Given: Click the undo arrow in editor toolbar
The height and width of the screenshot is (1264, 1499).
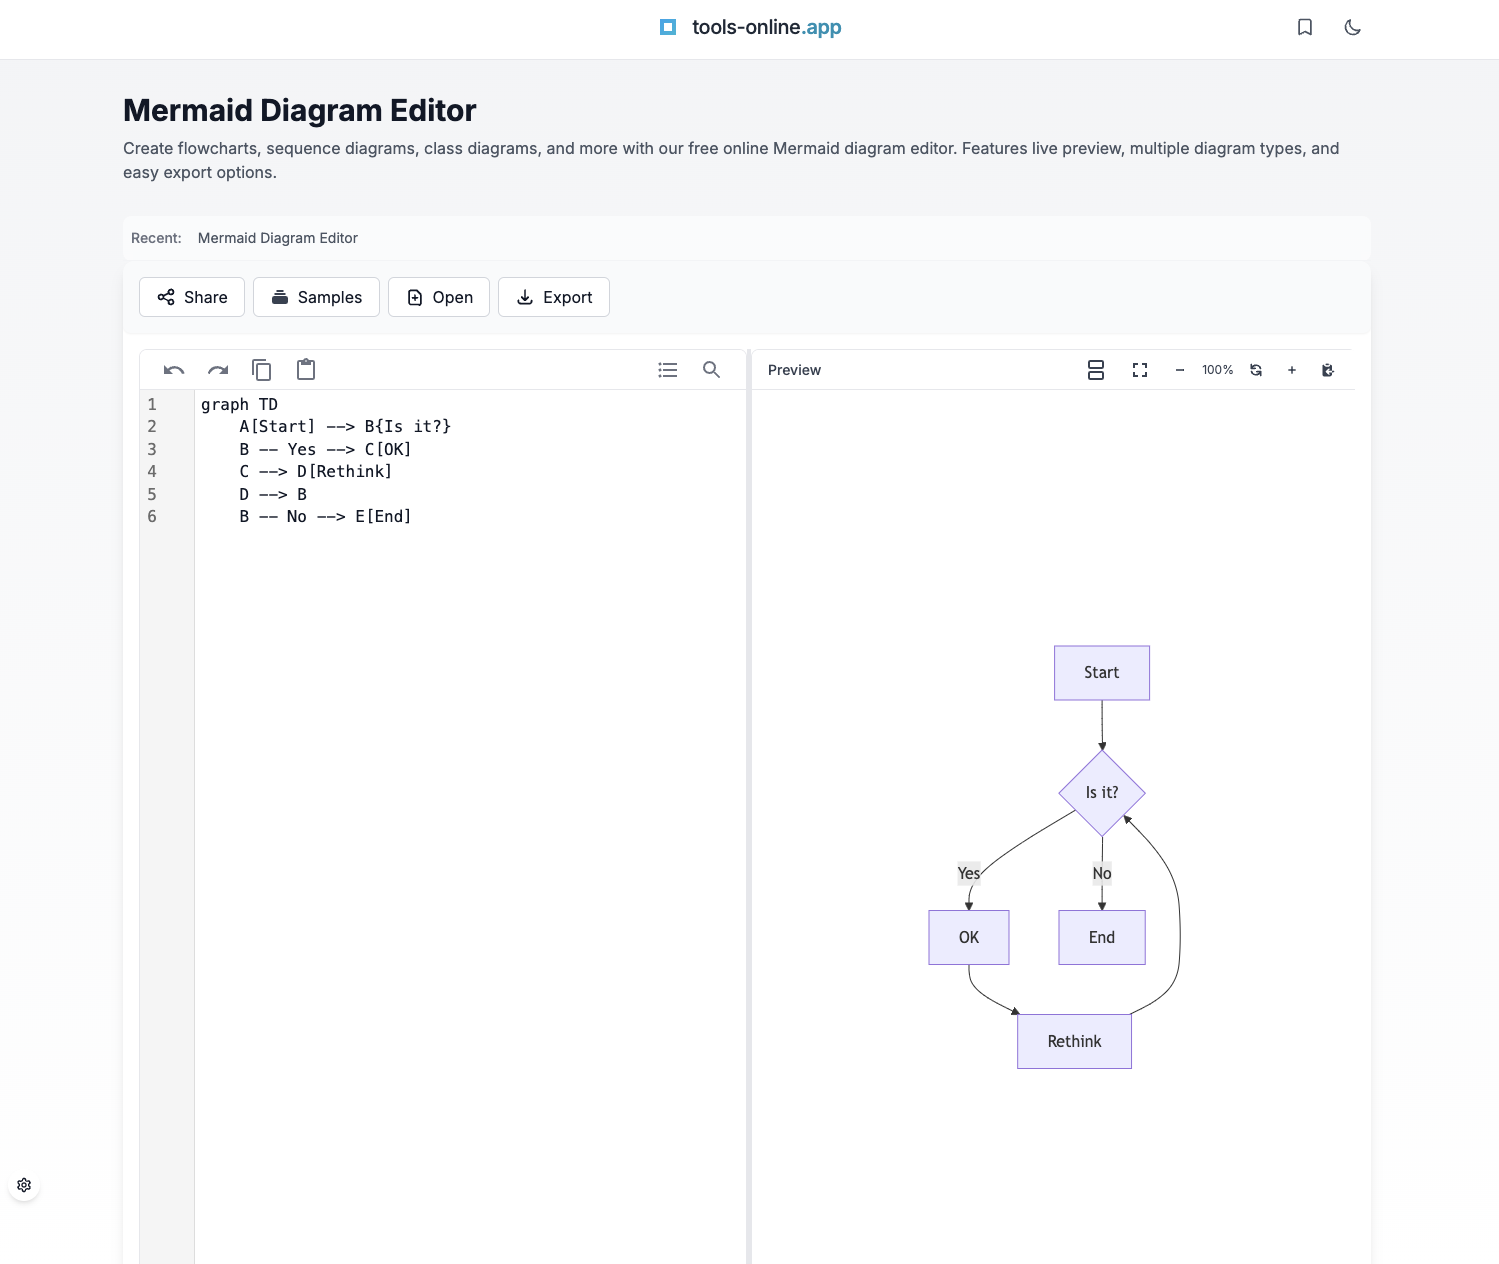Looking at the screenshot, I should [x=174, y=370].
